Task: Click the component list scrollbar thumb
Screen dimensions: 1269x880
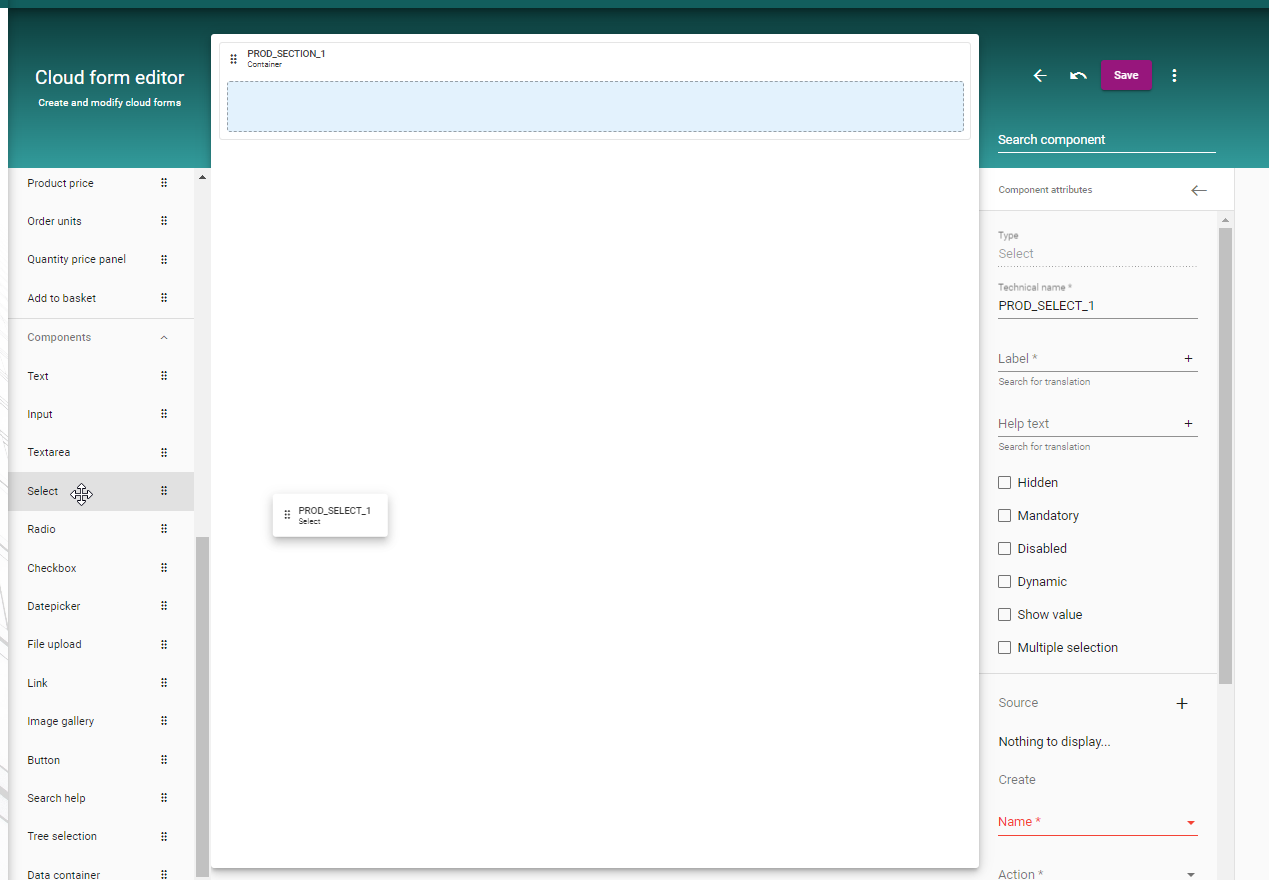Action: click(x=202, y=705)
